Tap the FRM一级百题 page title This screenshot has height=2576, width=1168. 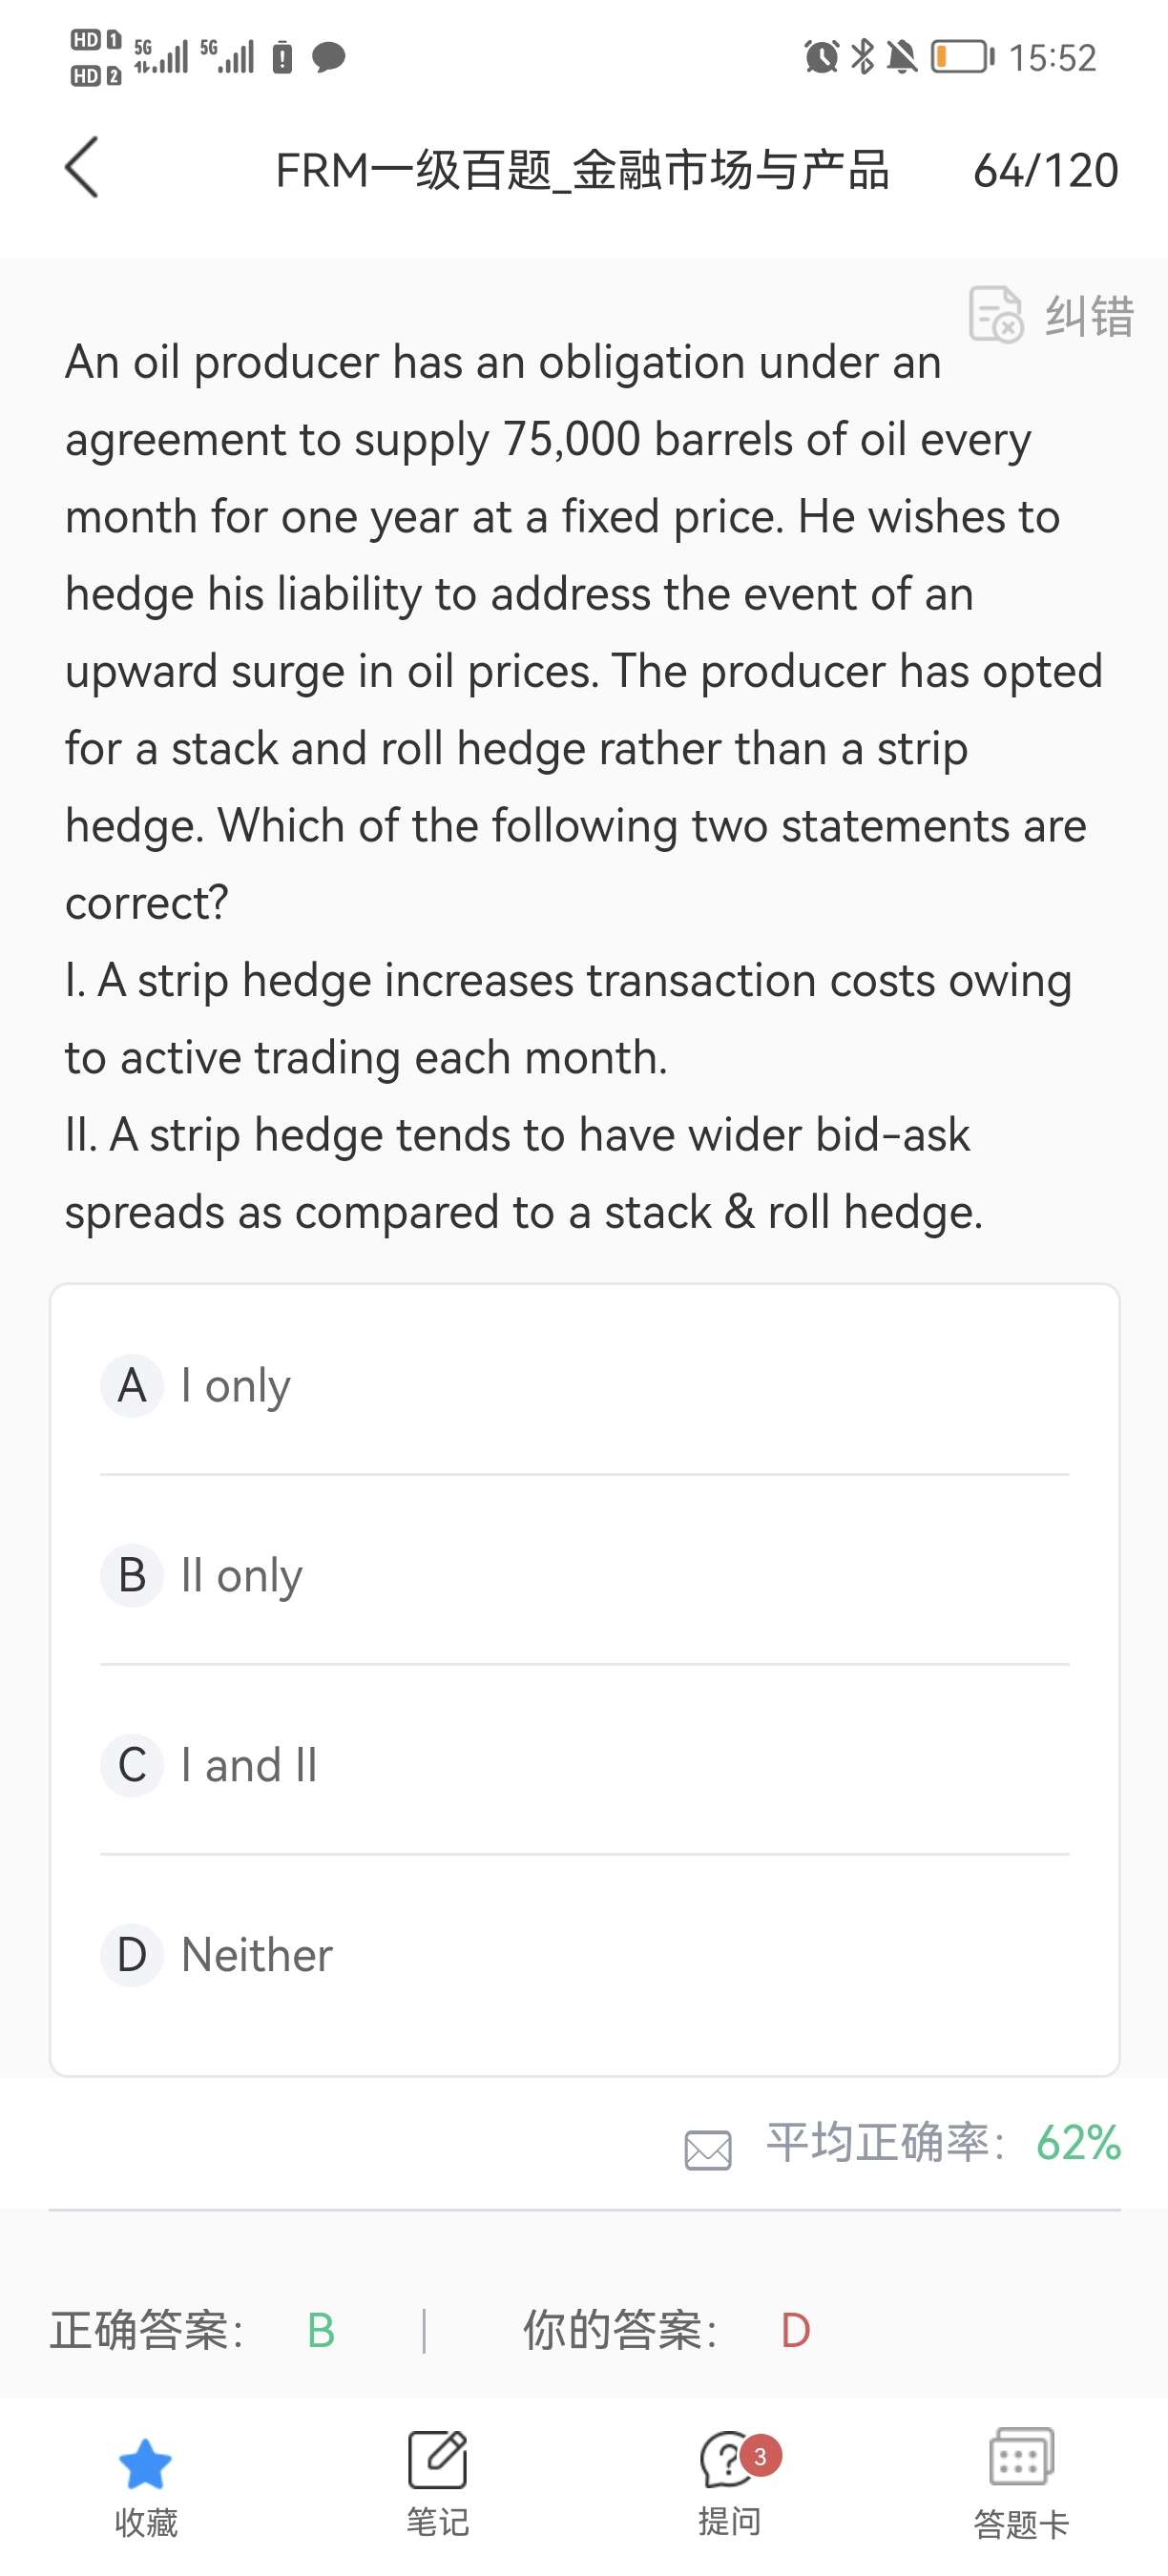coord(582,170)
